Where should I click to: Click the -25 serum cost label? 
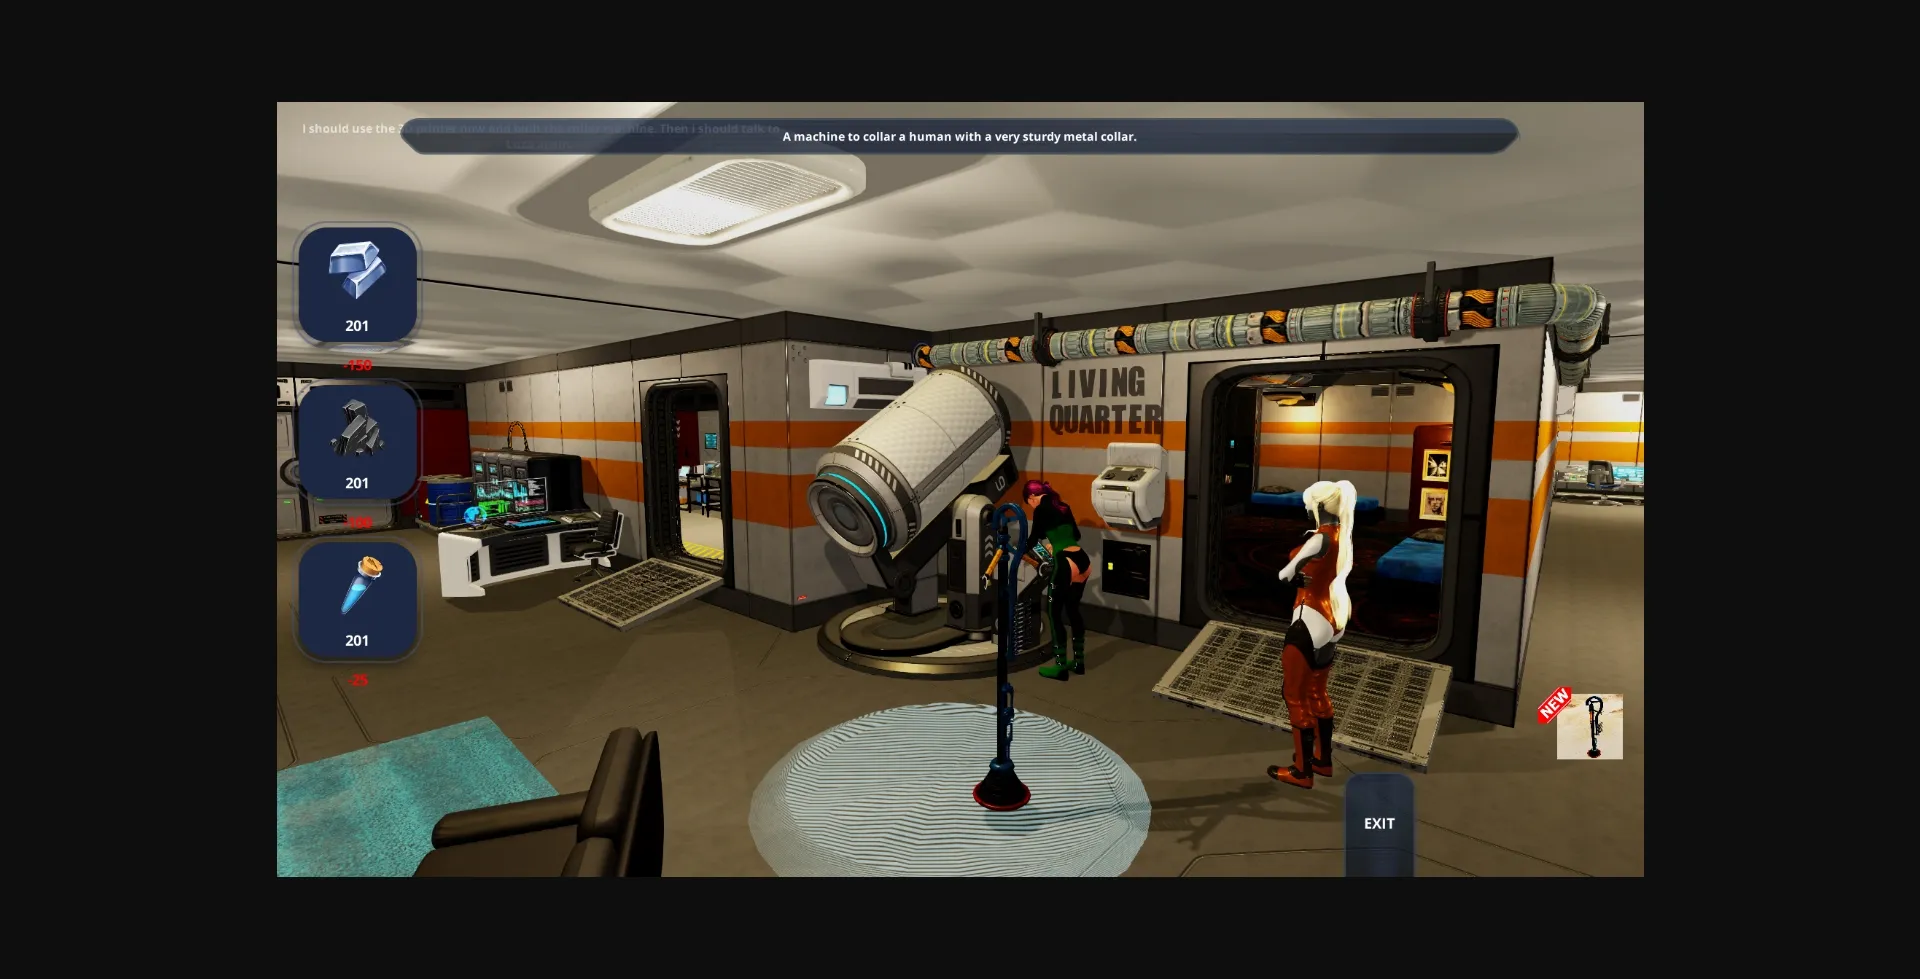[358, 680]
